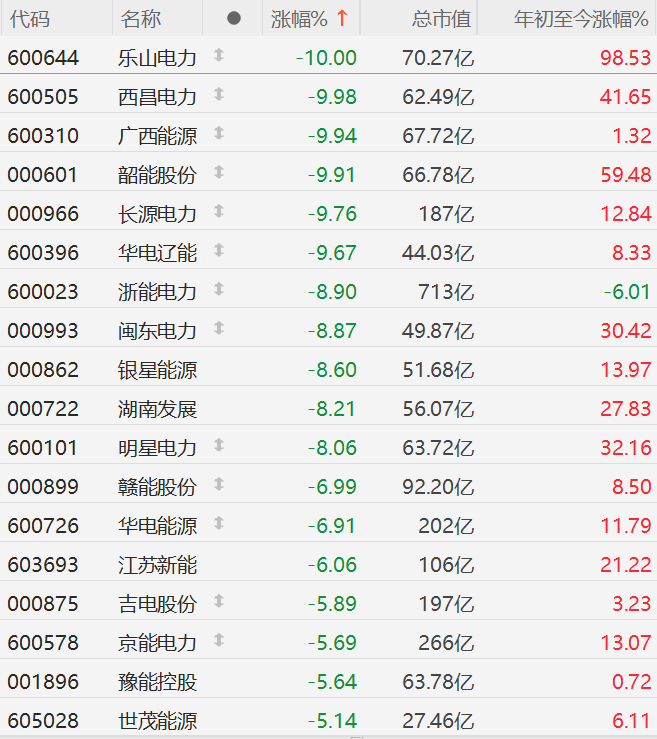The height and width of the screenshot is (739, 657).
Task: Select stock name 江苏新能
Action: click(x=157, y=565)
